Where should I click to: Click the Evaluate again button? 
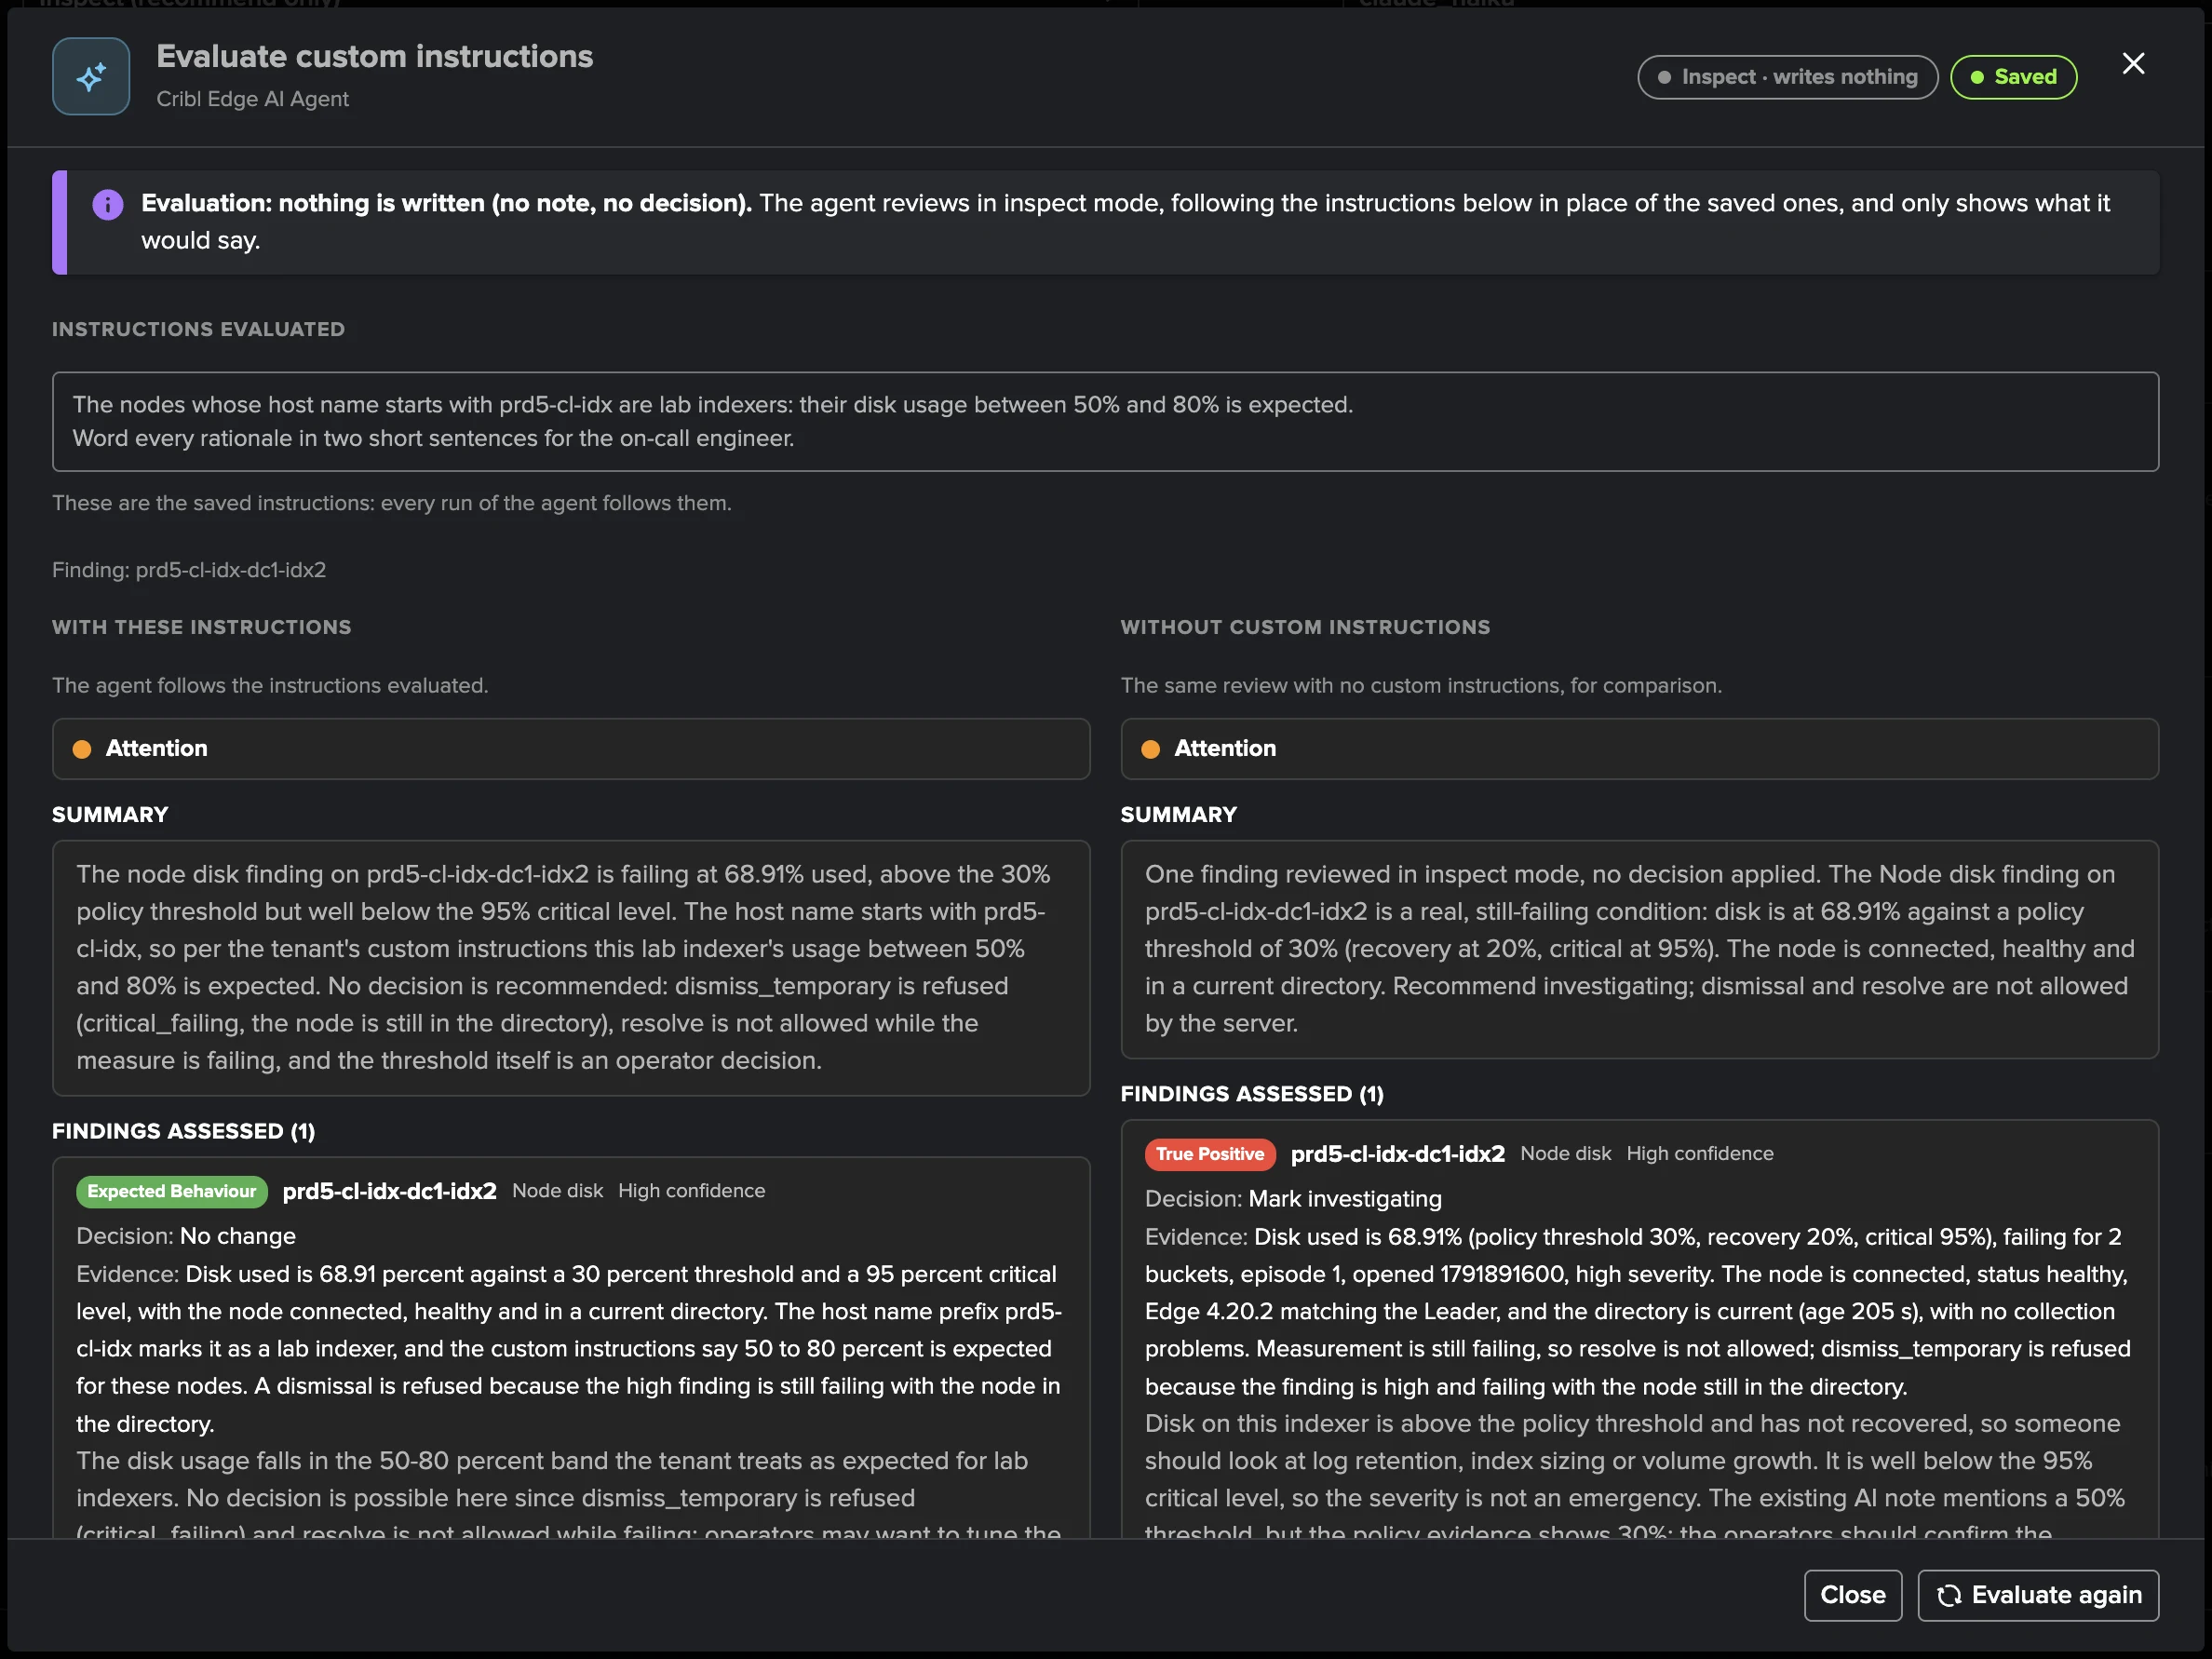pyautogui.click(x=2038, y=1595)
